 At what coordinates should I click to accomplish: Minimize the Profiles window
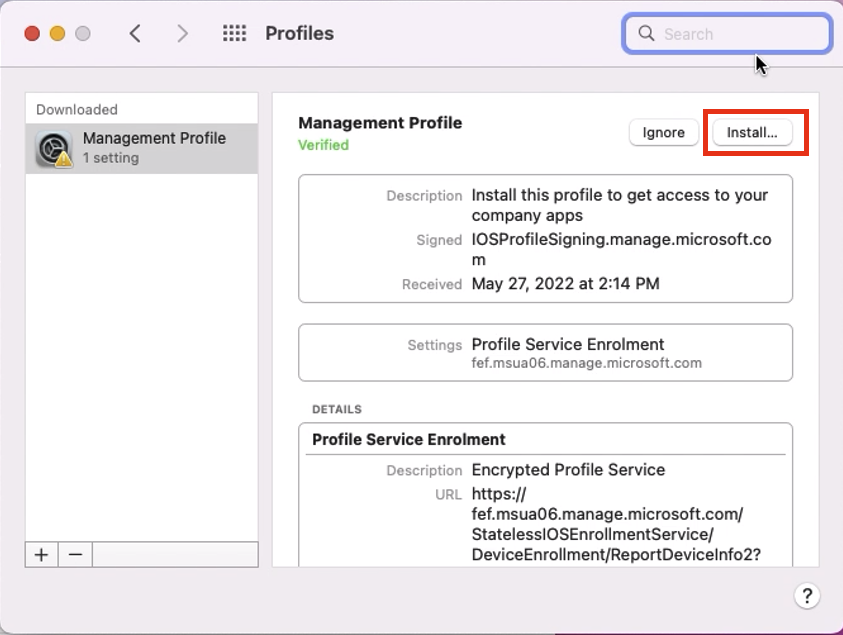pyautogui.click(x=57, y=34)
